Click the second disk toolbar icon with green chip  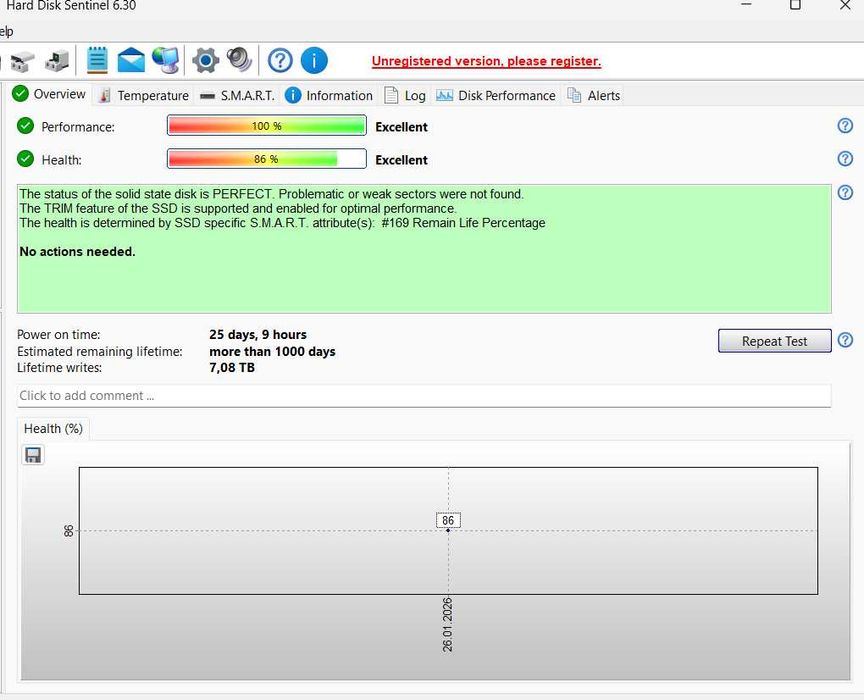57,61
